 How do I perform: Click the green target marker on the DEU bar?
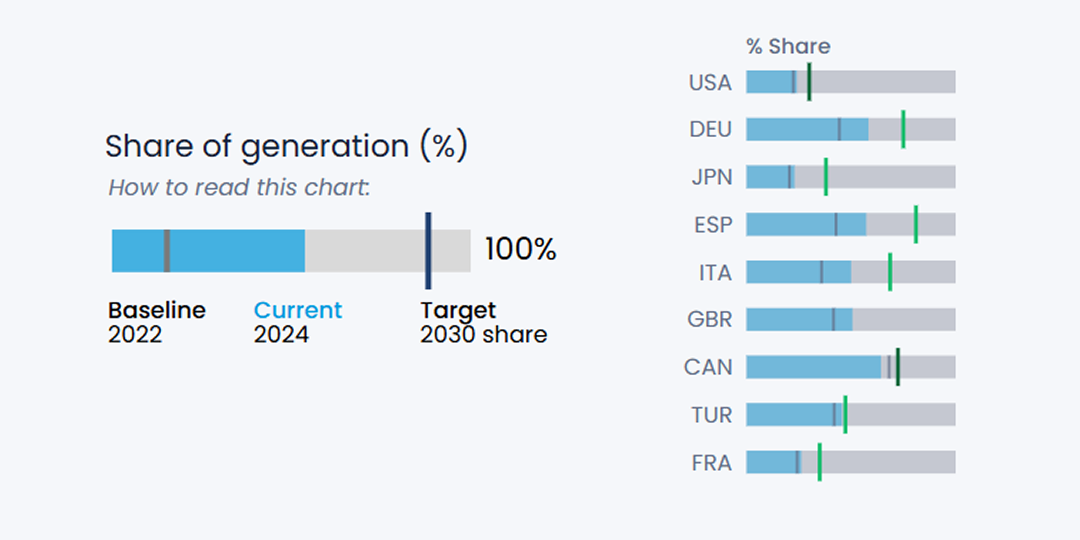903,130
